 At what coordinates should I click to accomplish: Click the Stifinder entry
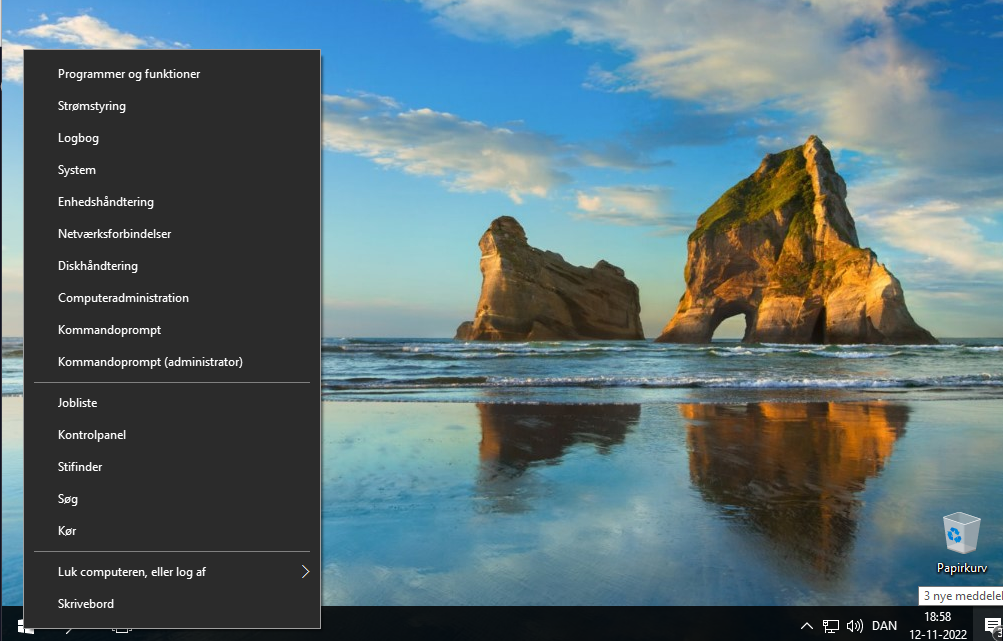pos(80,467)
